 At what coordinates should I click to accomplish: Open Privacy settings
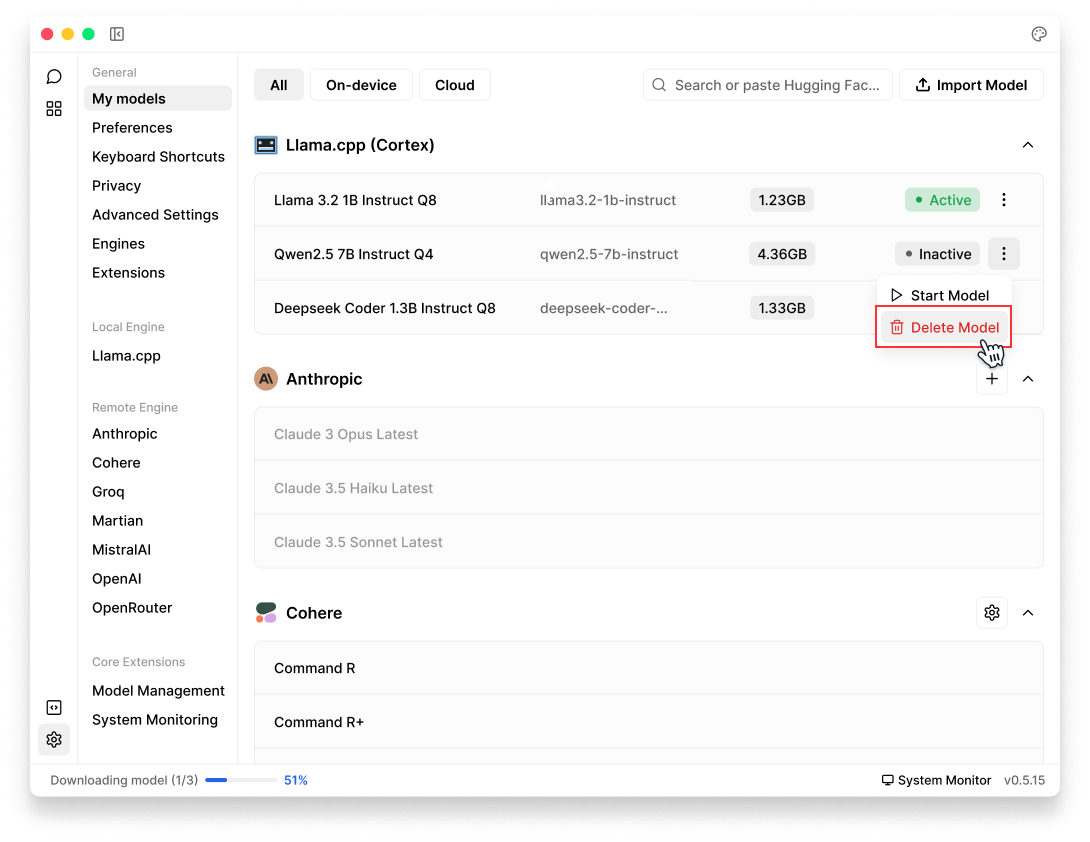[x=116, y=186]
